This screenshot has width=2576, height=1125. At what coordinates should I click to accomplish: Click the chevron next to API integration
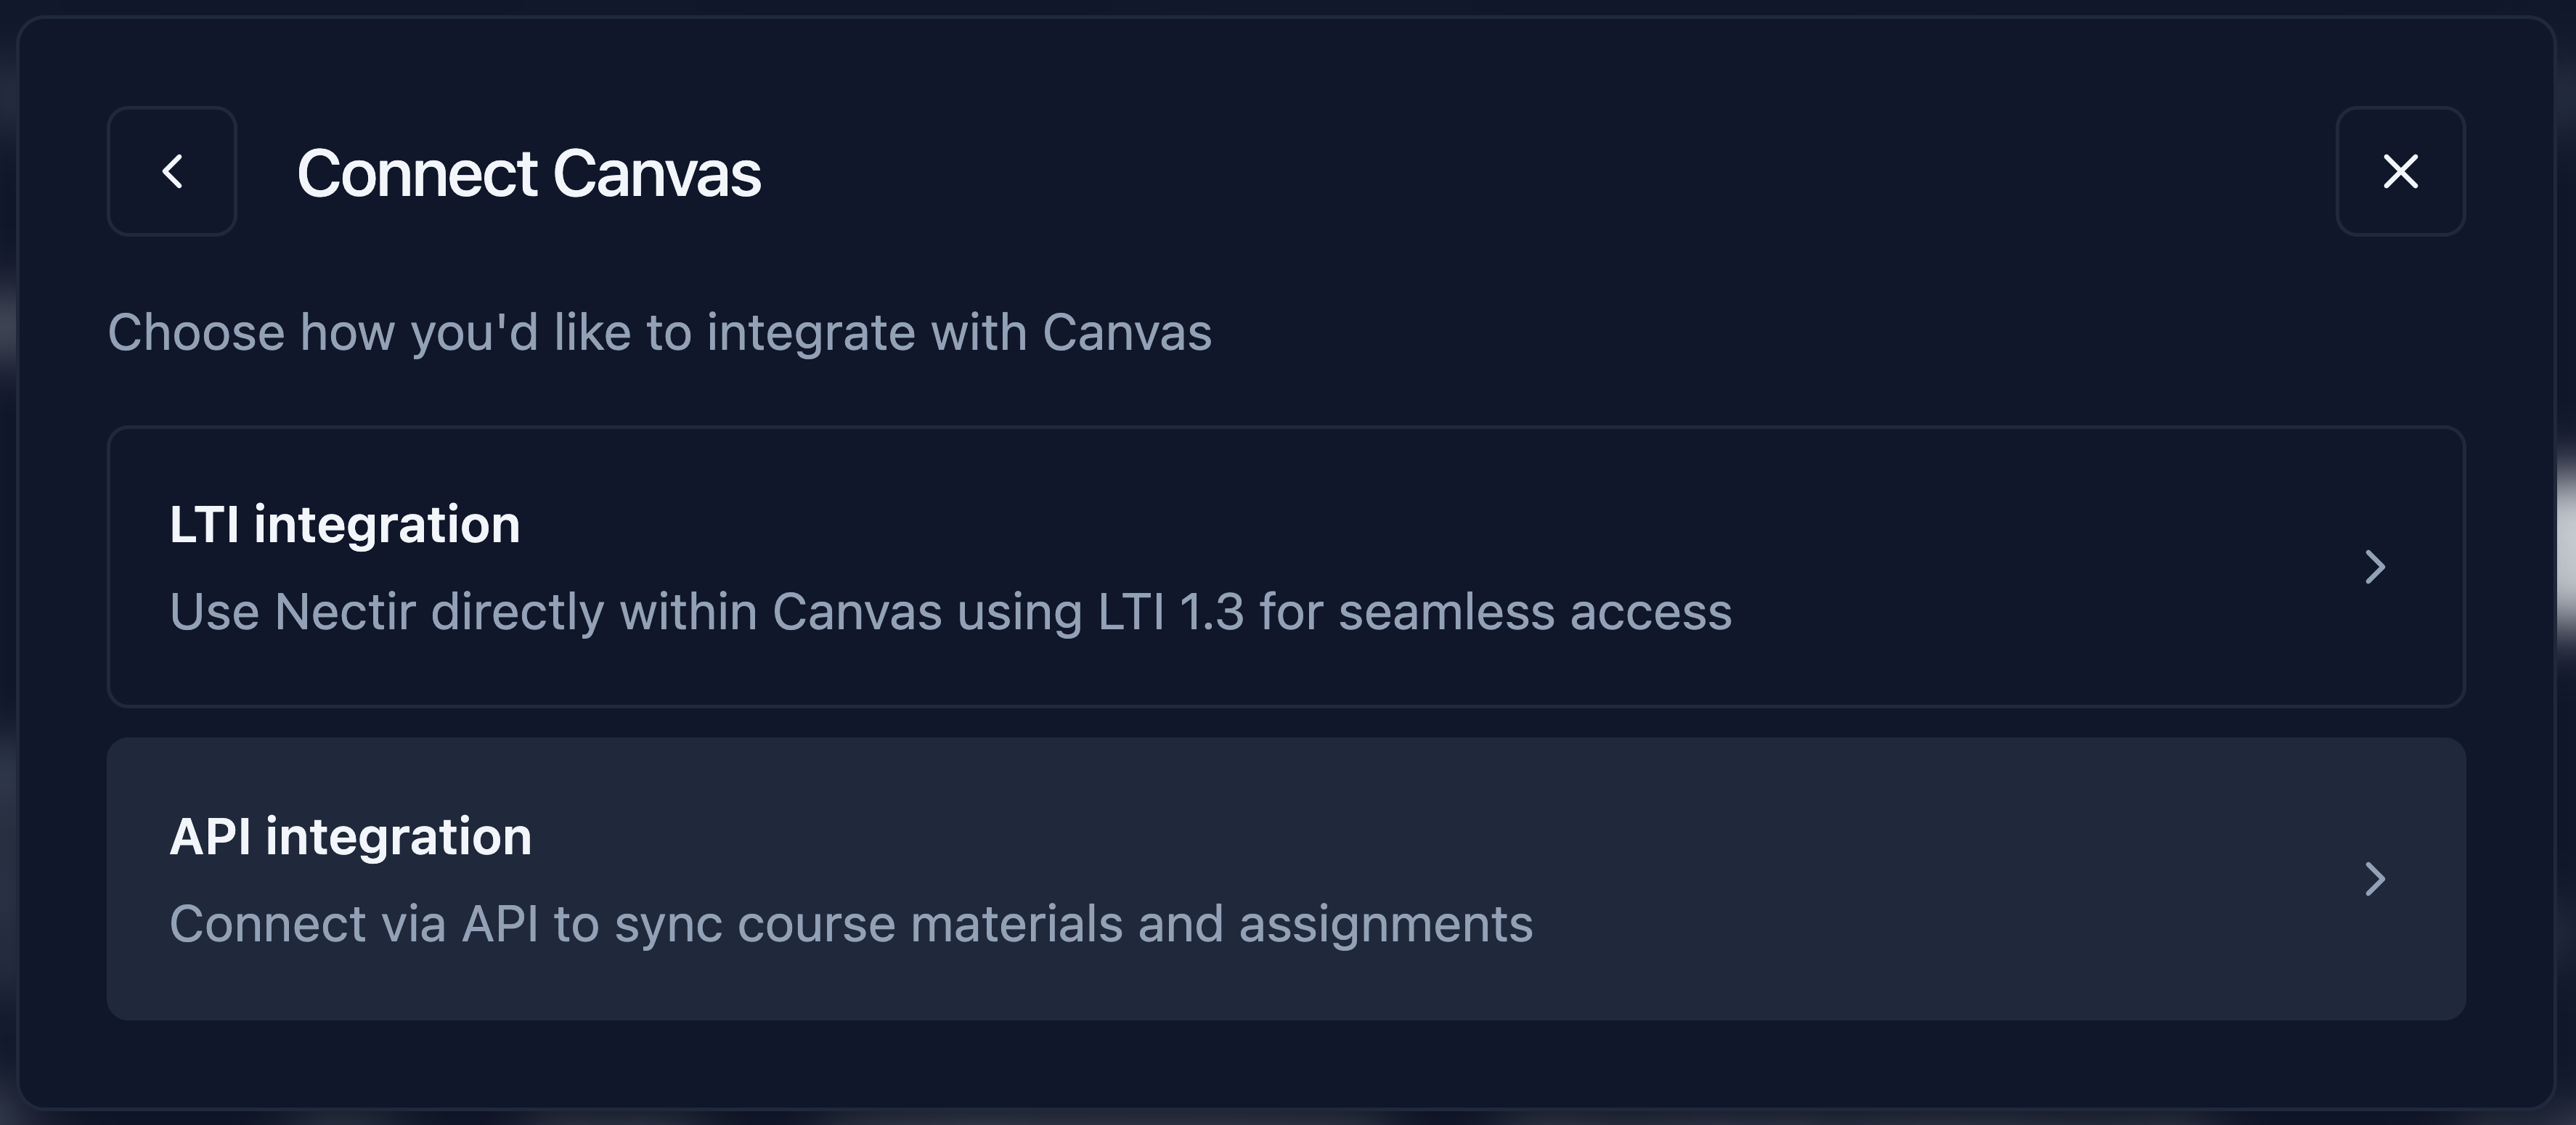2376,880
